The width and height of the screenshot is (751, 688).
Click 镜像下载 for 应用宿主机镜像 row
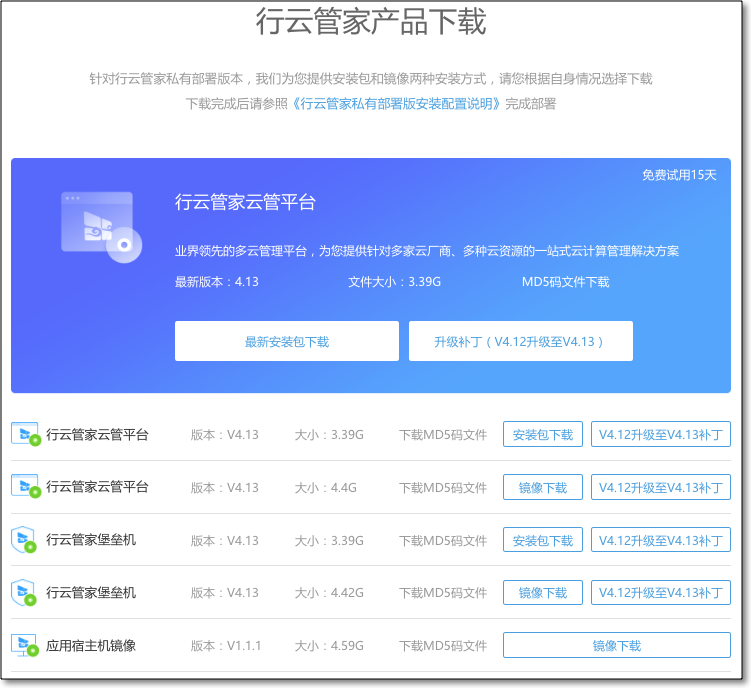coord(616,645)
